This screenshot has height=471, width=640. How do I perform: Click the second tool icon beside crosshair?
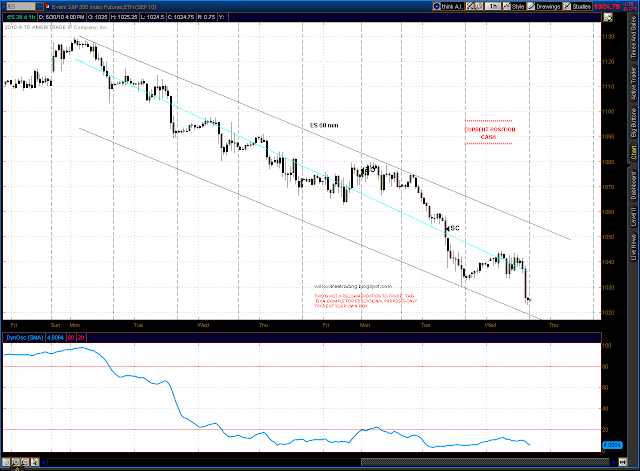[479, 7]
